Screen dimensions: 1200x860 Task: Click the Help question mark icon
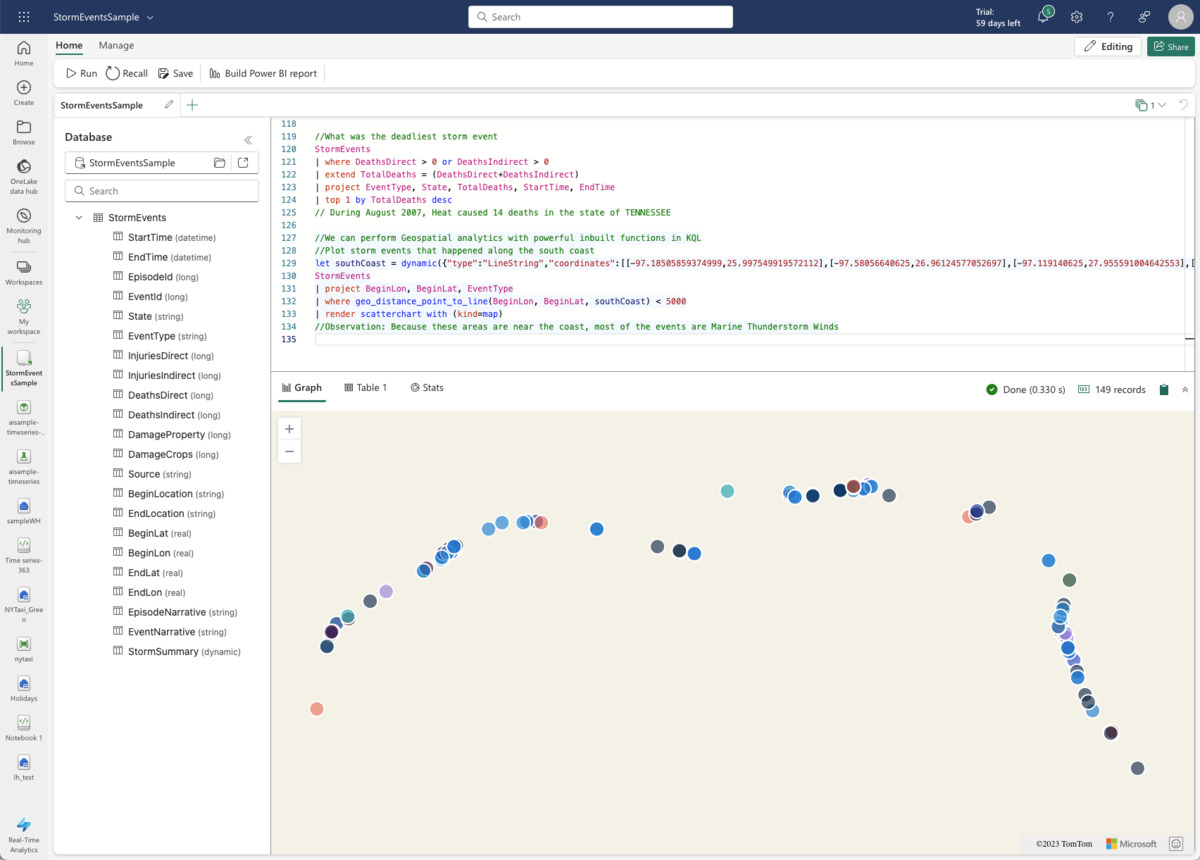1110,17
